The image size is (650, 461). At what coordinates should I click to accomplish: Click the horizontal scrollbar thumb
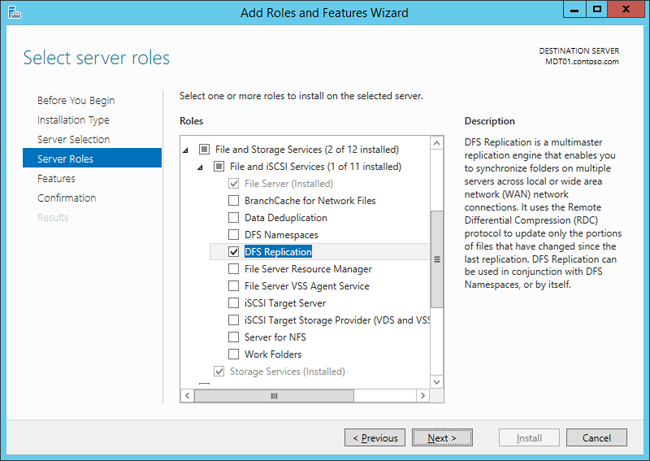pos(273,396)
